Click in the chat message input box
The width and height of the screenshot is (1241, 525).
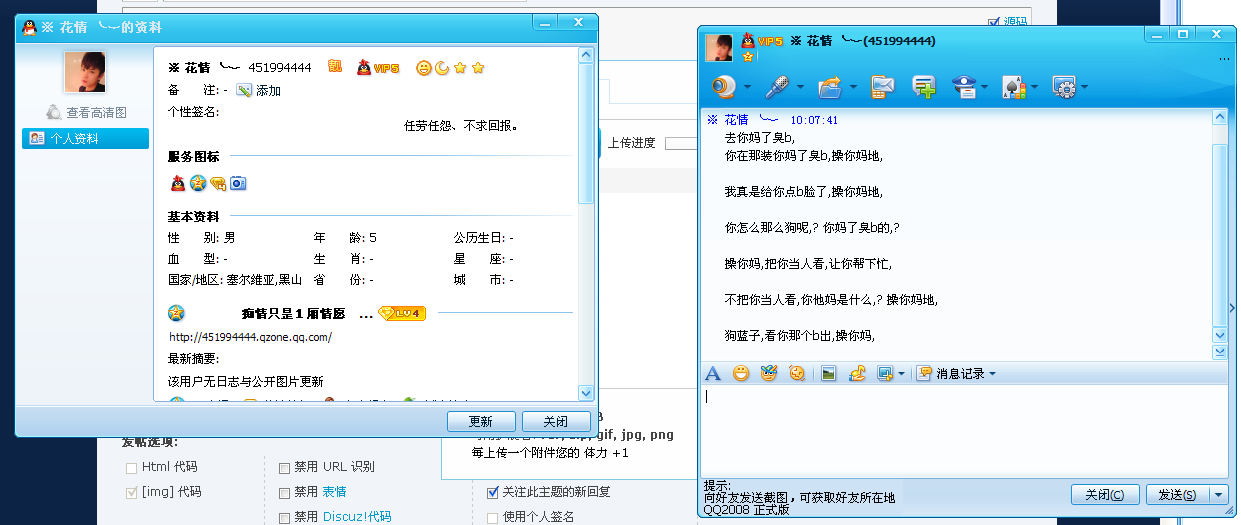click(960, 430)
